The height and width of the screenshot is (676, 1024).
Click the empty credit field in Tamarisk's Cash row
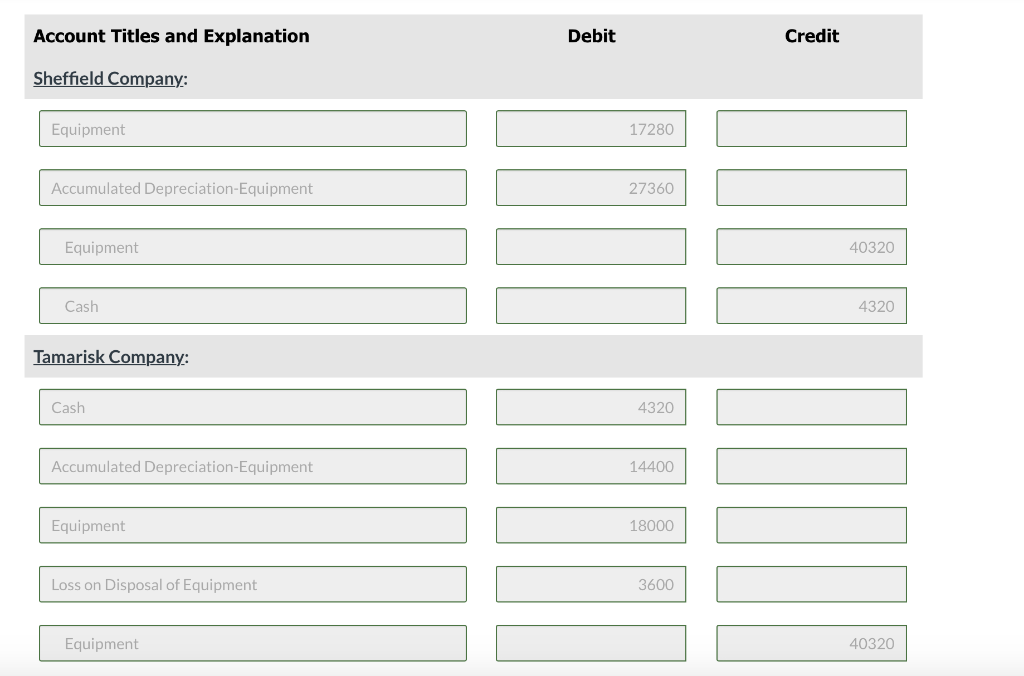pos(812,407)
